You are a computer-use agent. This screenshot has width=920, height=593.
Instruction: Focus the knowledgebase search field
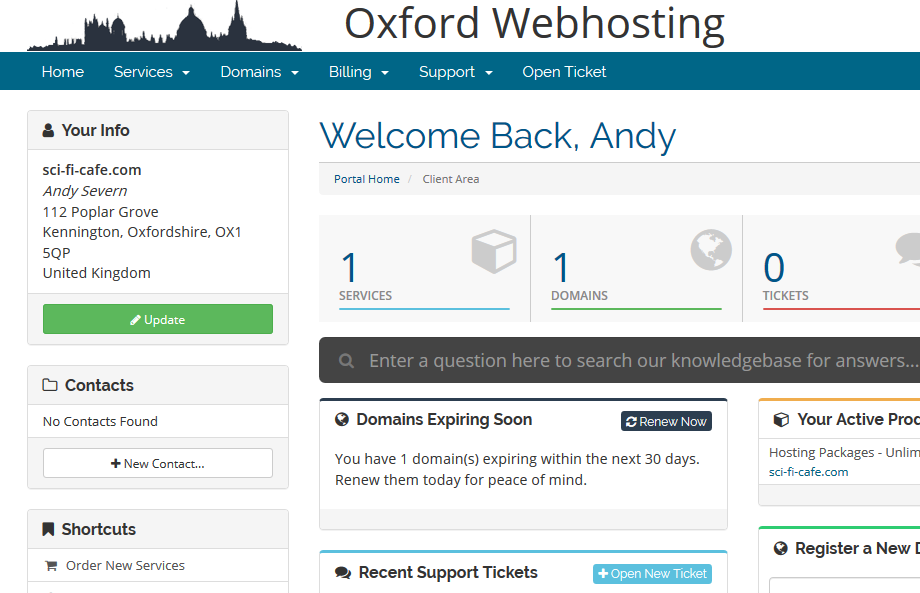(x=620, y=360)
